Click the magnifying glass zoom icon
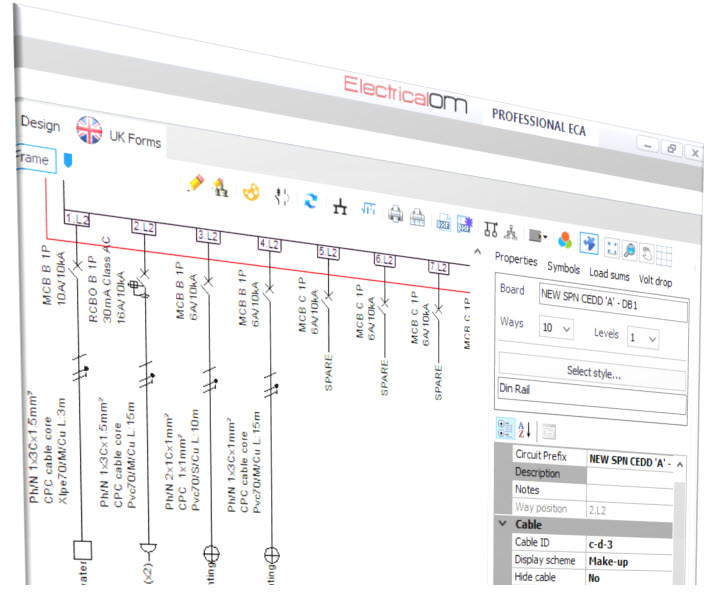This screenshot has height=593, width=715. pyautogui.click(x=629, y=250)
